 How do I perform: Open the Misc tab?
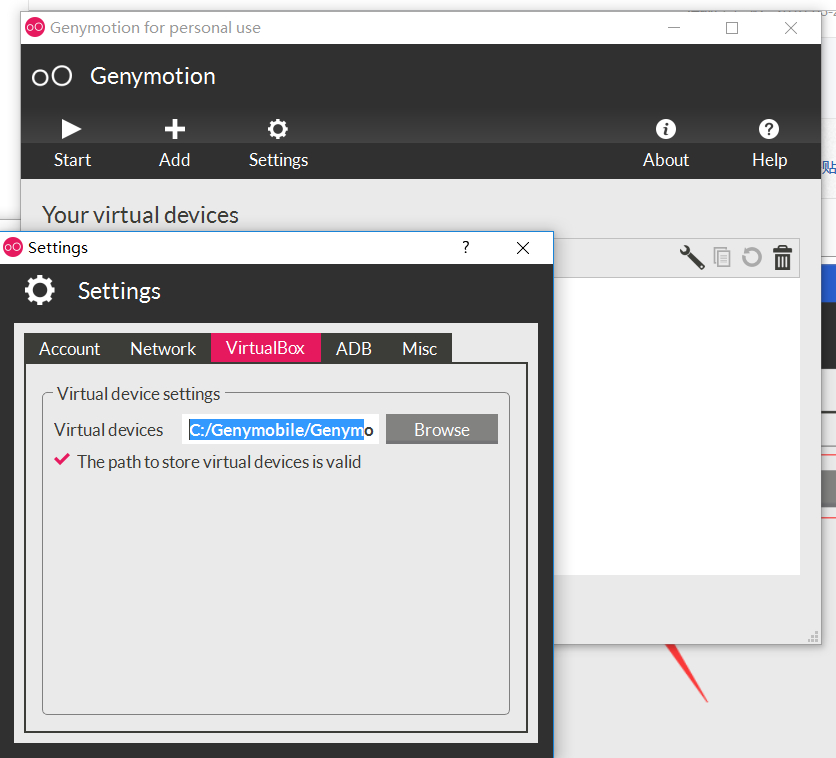click(420, 349)
